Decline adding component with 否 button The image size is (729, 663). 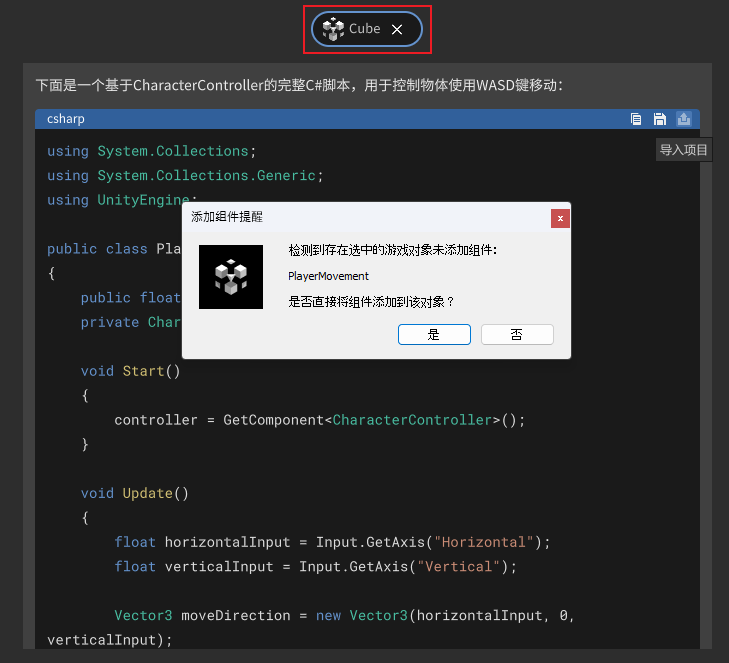coord(517,335)
